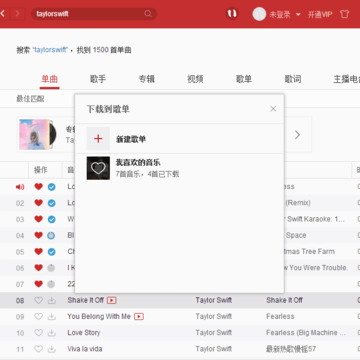Click the 操作 column header
This screenshot has height=360, width=360.
(40, 170)
